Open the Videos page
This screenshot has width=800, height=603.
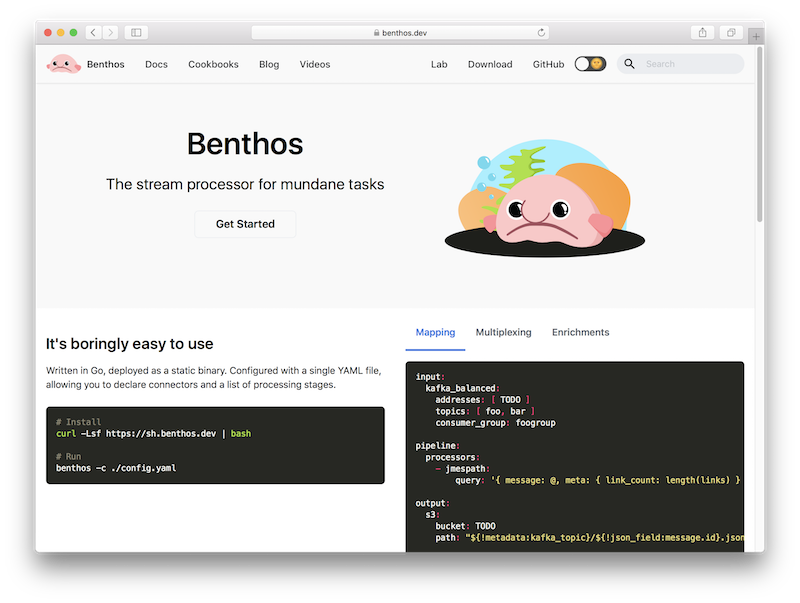(x=315, y=64)
